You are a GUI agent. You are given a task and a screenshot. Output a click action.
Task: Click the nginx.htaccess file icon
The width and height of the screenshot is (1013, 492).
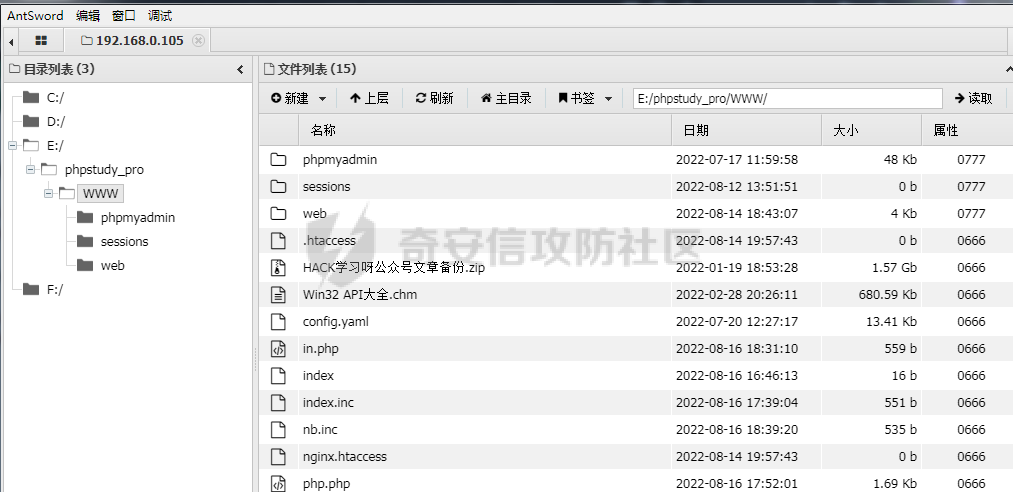click(x=278, y=457)
